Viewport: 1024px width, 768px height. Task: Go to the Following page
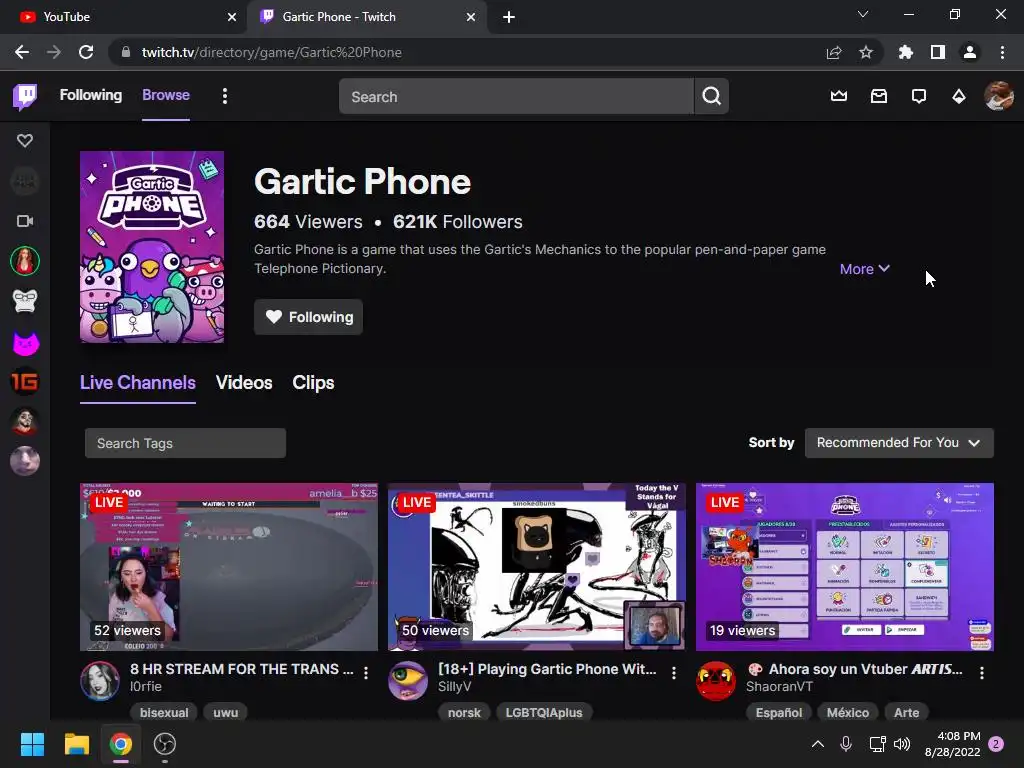coord(91,95)
